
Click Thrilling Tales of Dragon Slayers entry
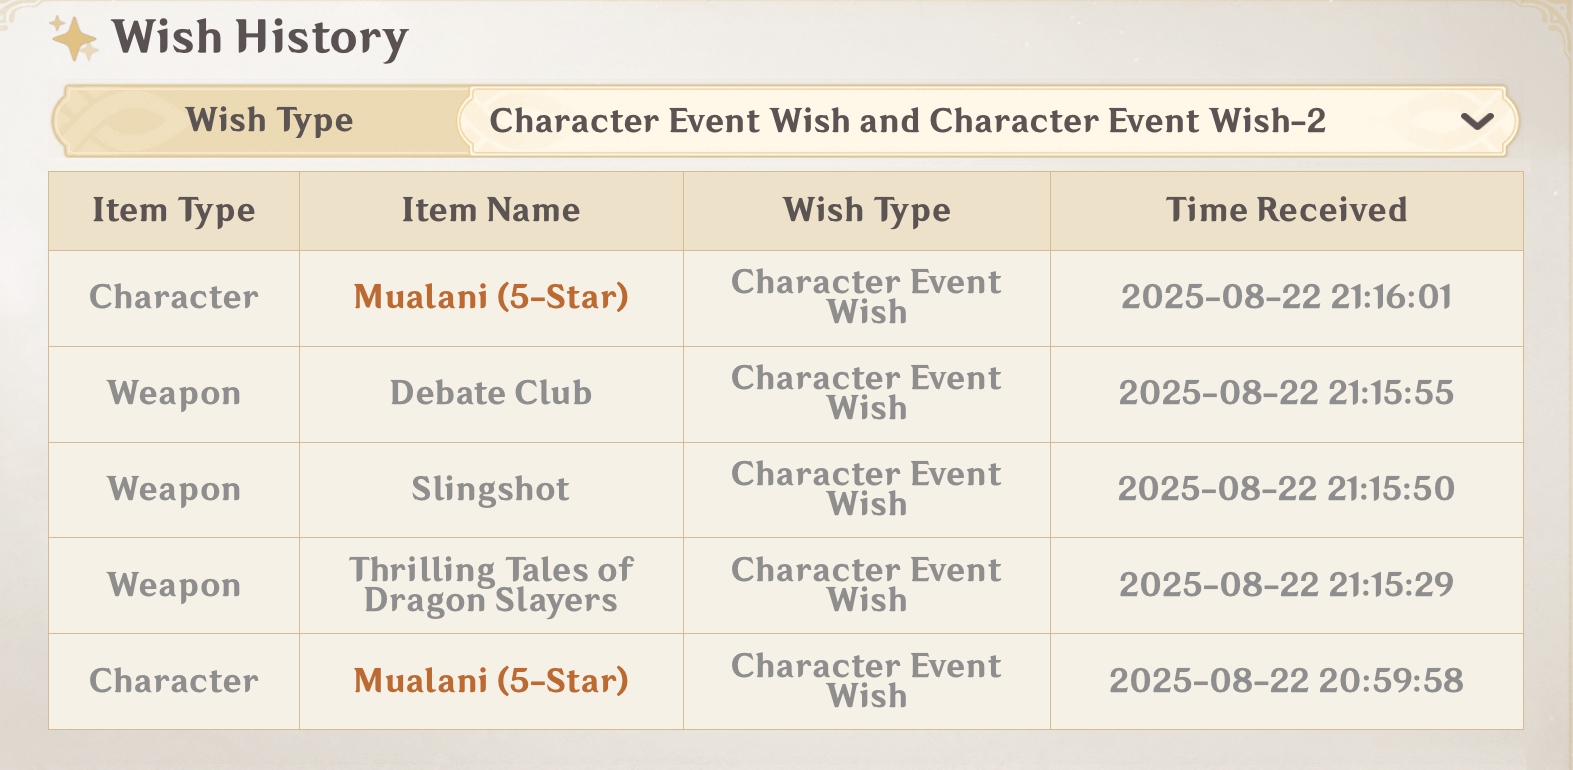click(x=491, y=585)
